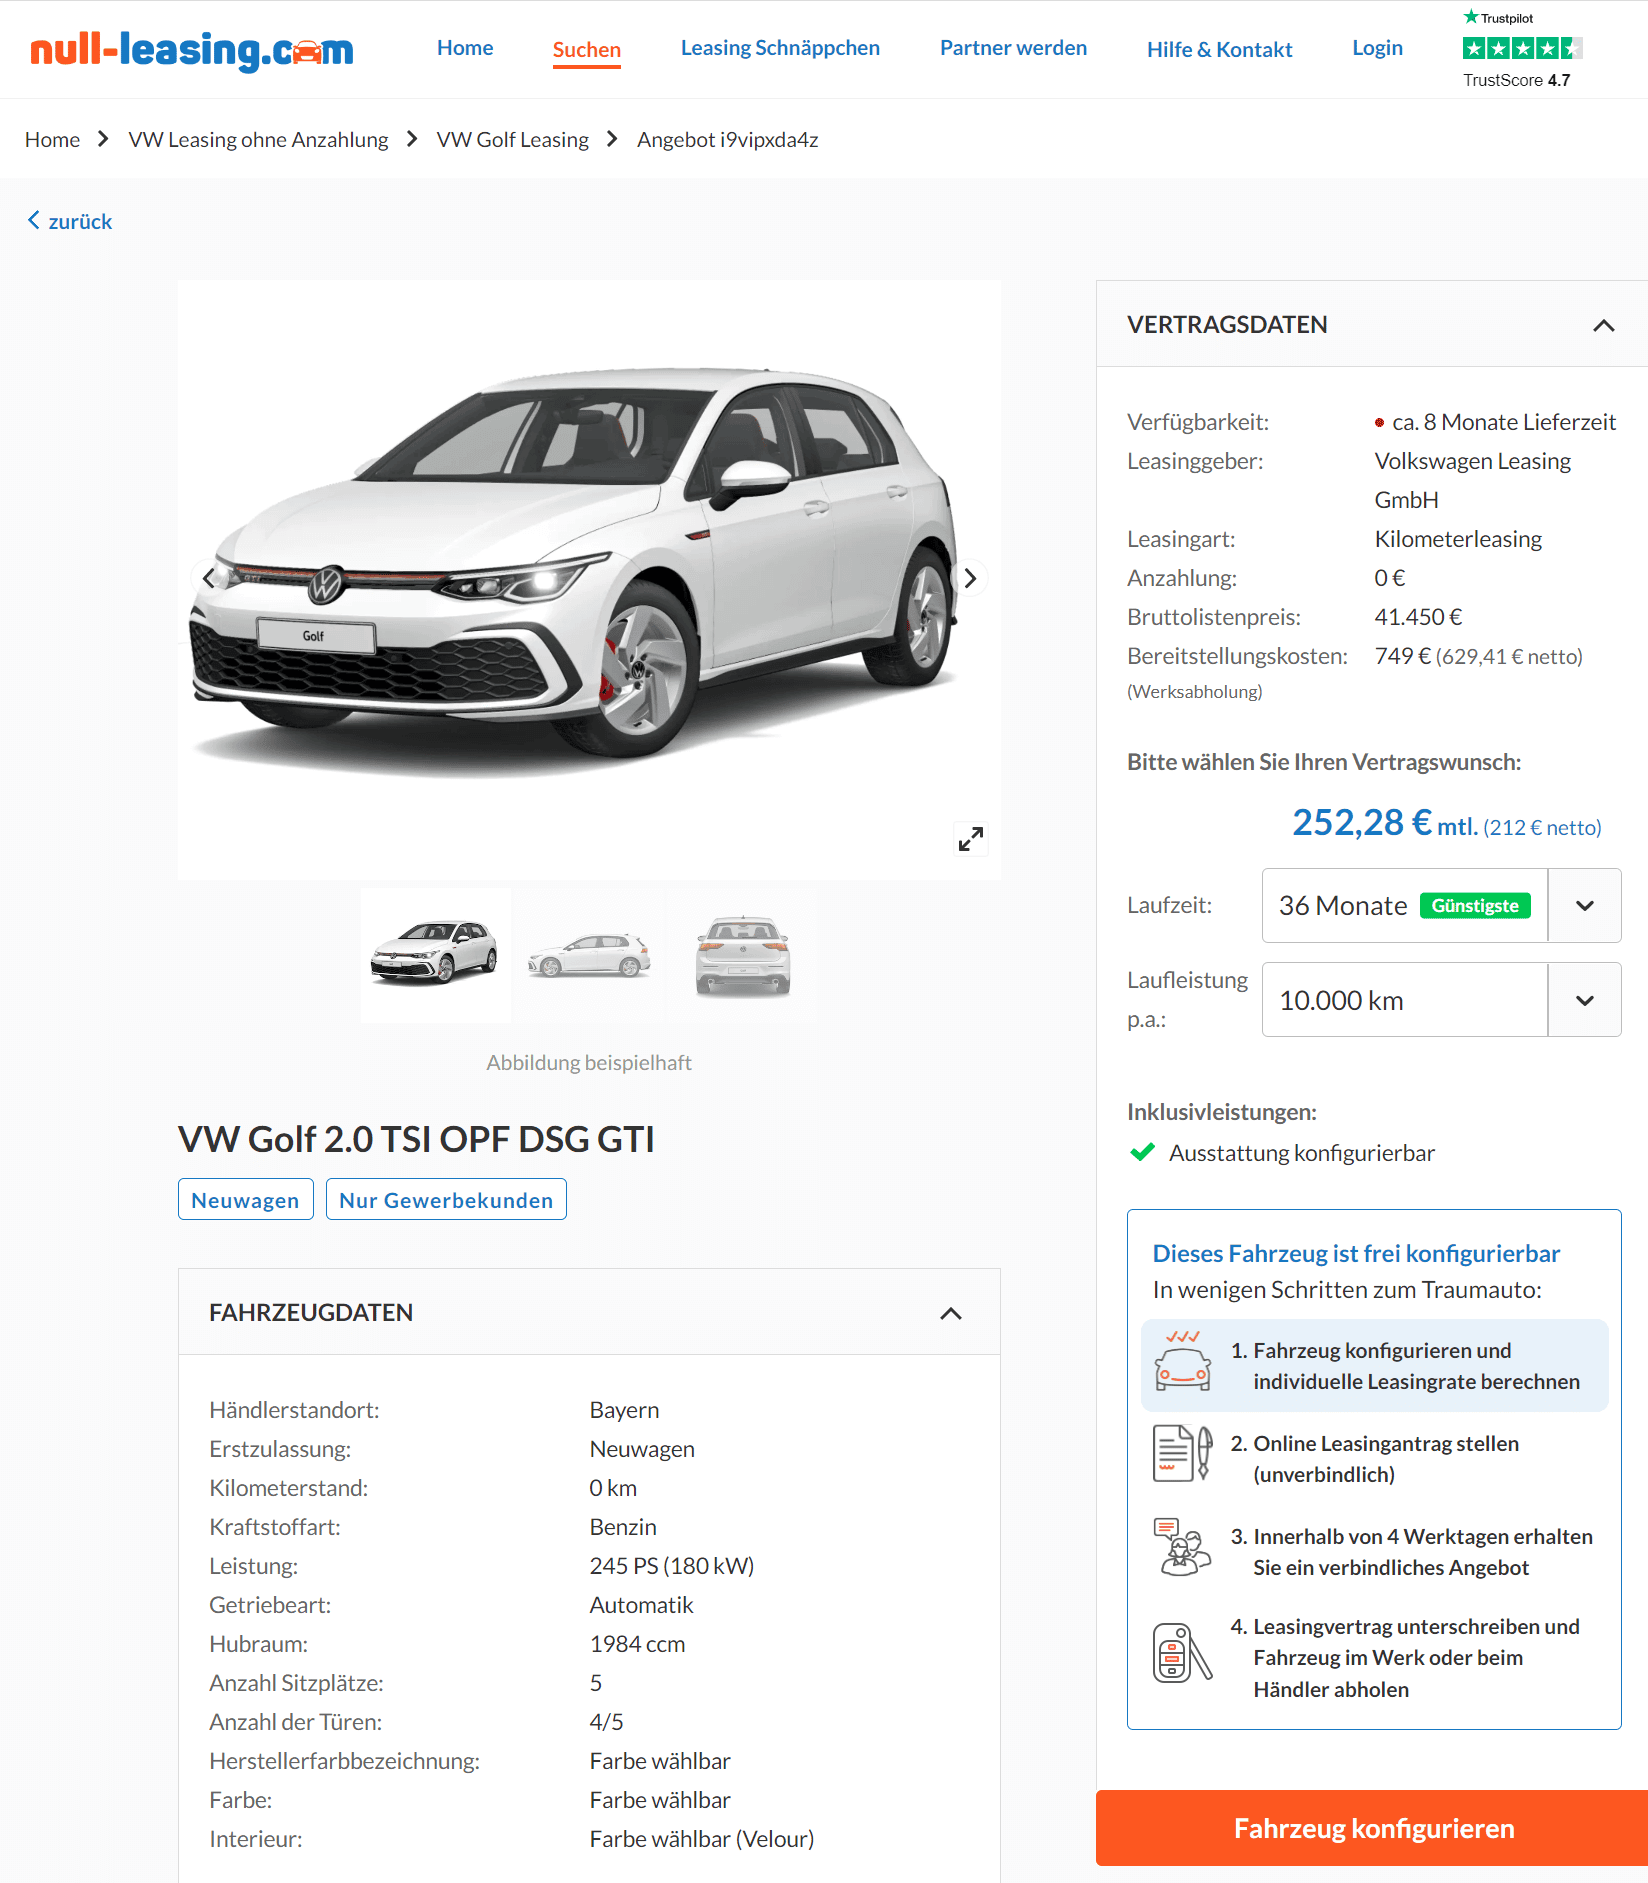
Task: Click the 'Bayern' Händlerstandort value
Action: pos(624,1410)
